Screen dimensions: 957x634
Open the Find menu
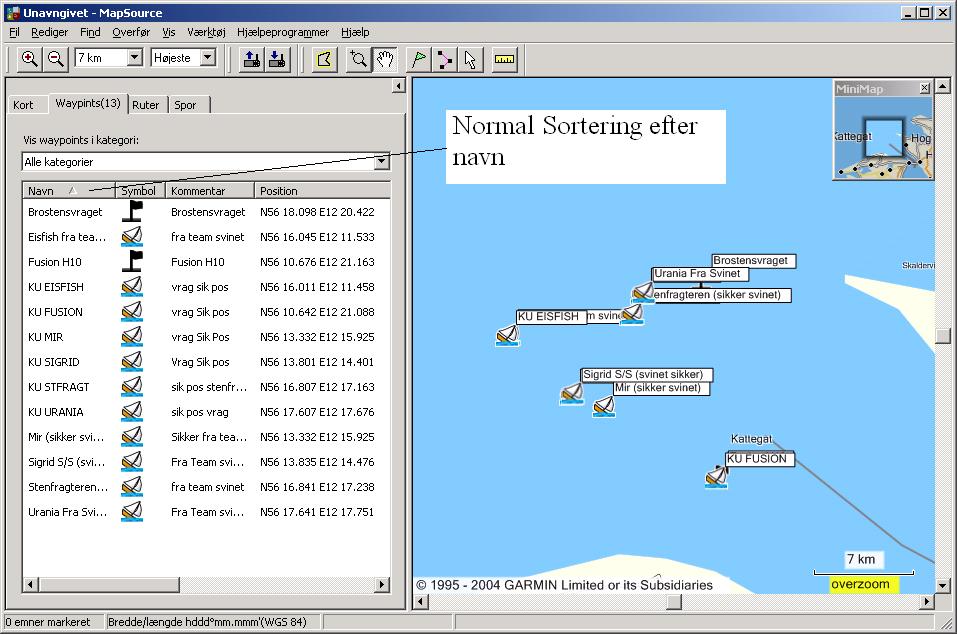(x=90, y=32)
